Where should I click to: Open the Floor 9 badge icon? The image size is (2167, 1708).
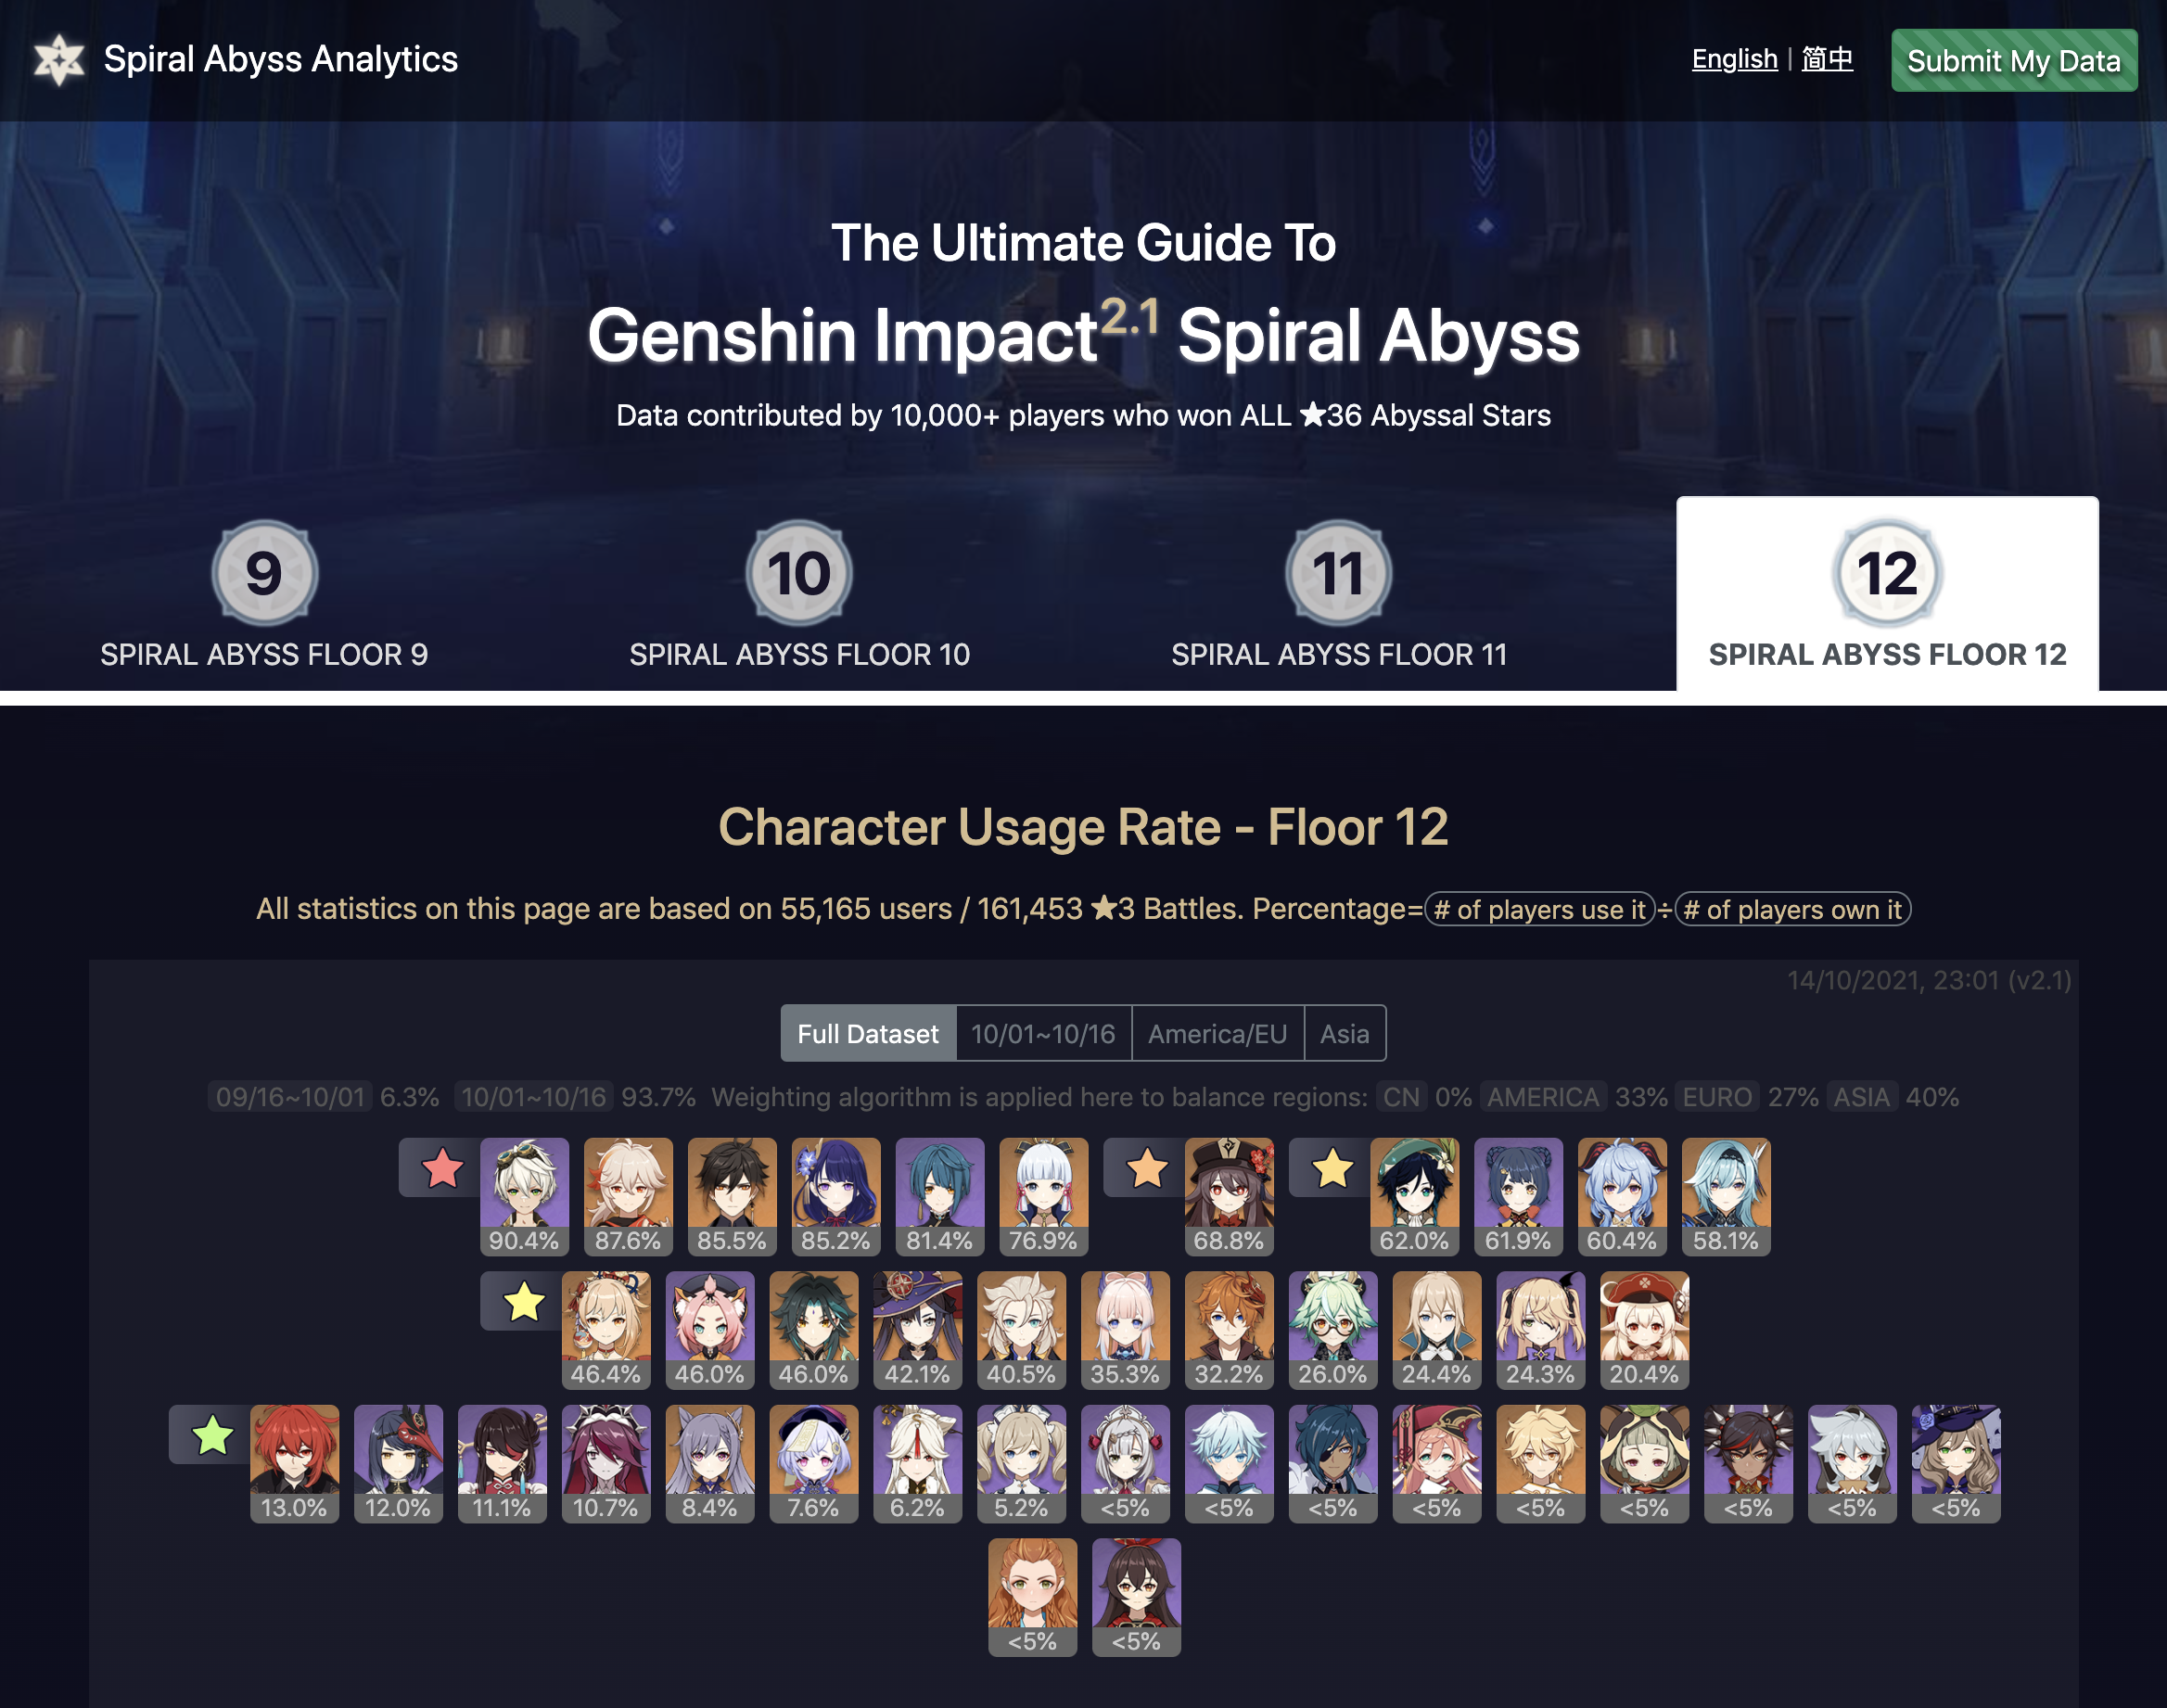[x=264, y=573]
